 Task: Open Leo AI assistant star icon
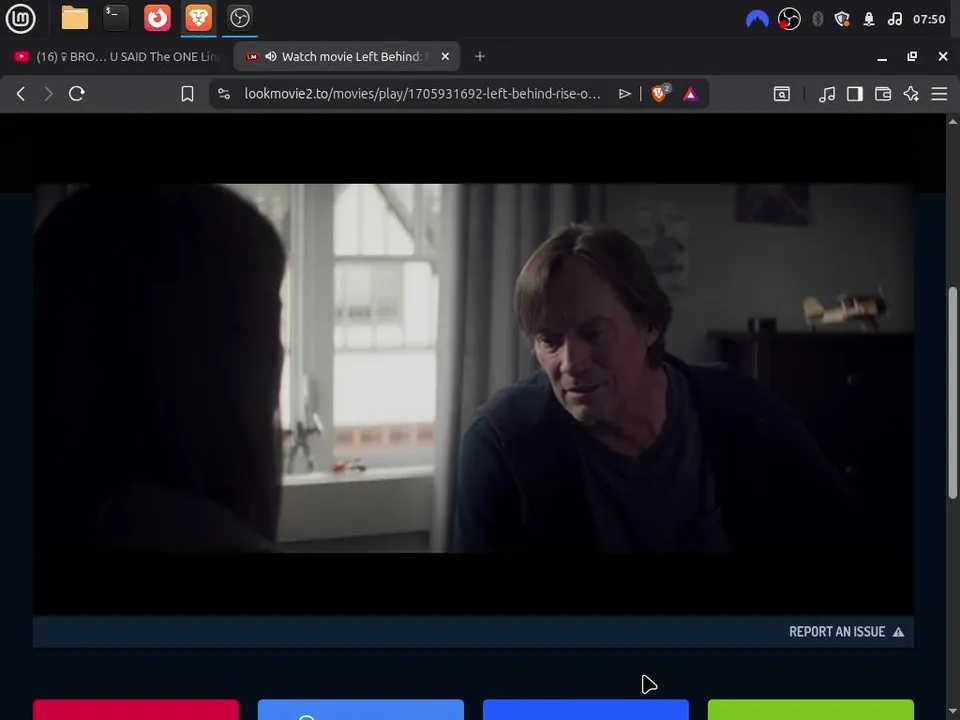click(911, 94)
